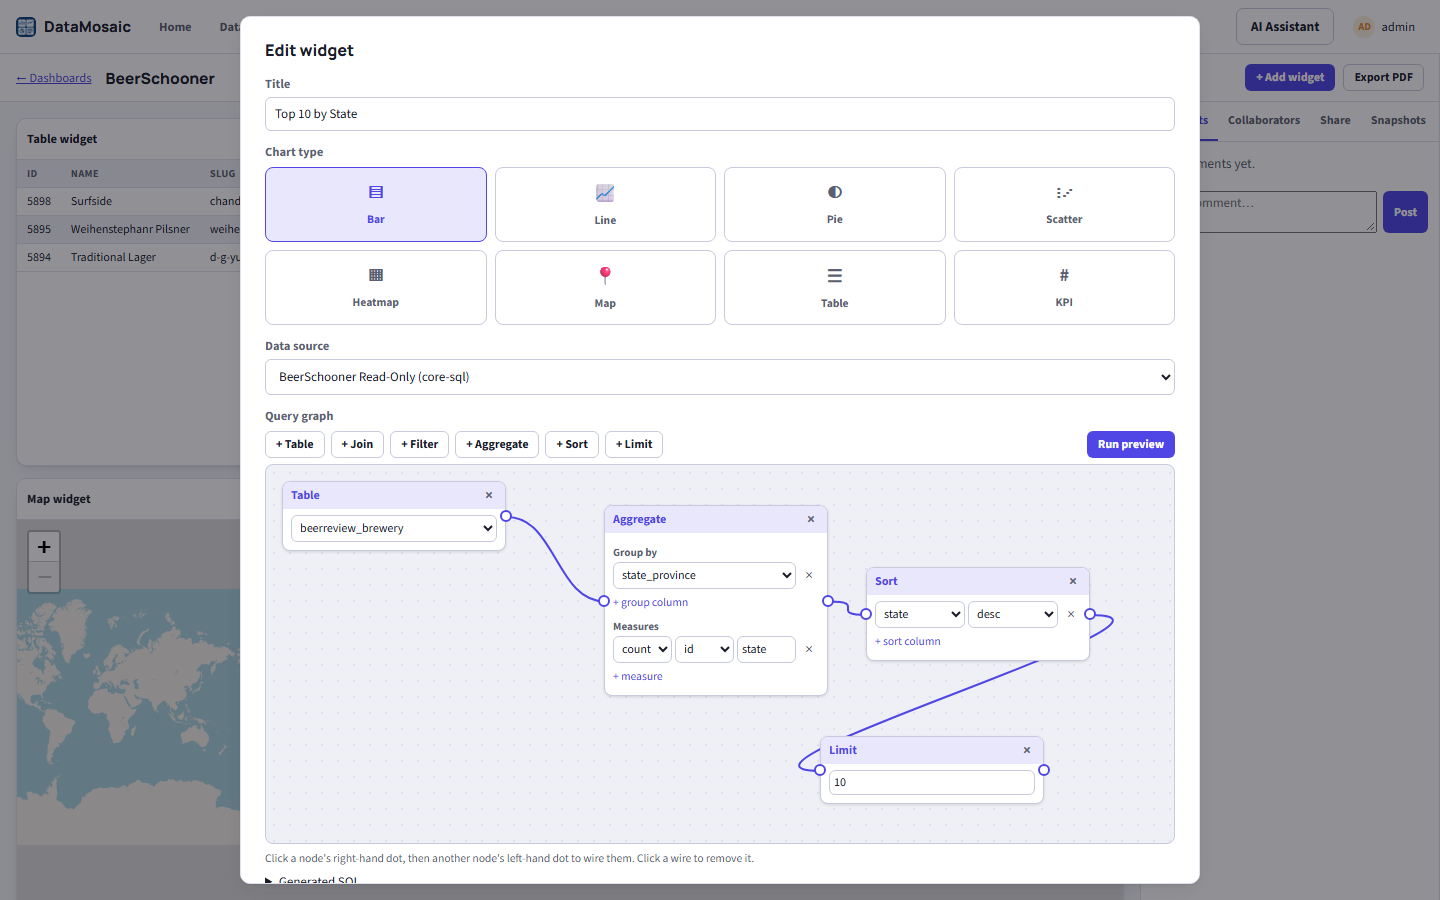Click the + group column link
The width and height of the screenshot is (1440, 900).
coord(650,602)
